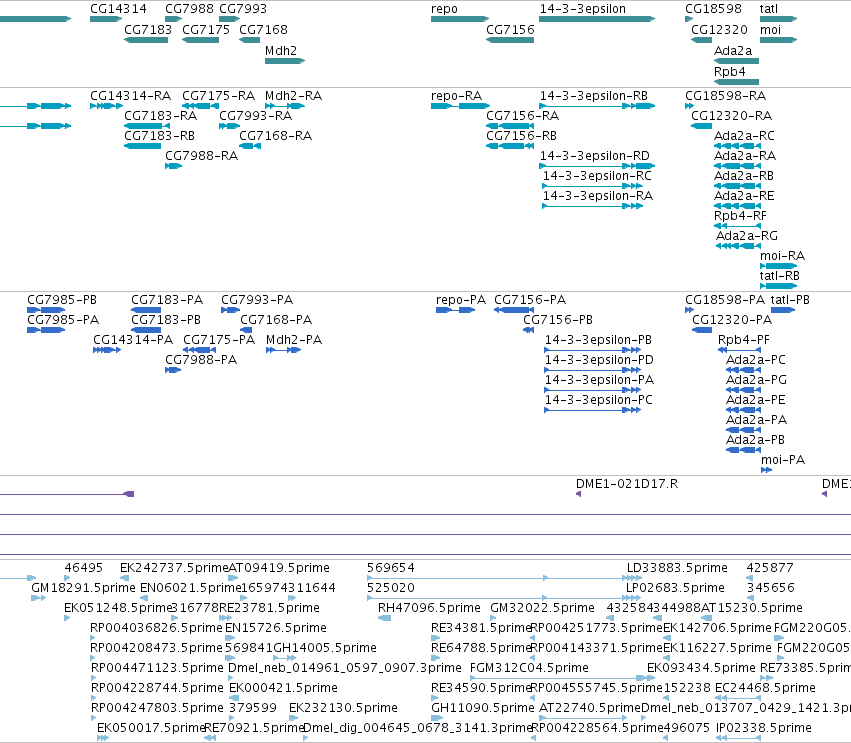851x743 pixels.
Task: Click the 14-3-3epsilon gene label
Action: (x=582, y=9)
